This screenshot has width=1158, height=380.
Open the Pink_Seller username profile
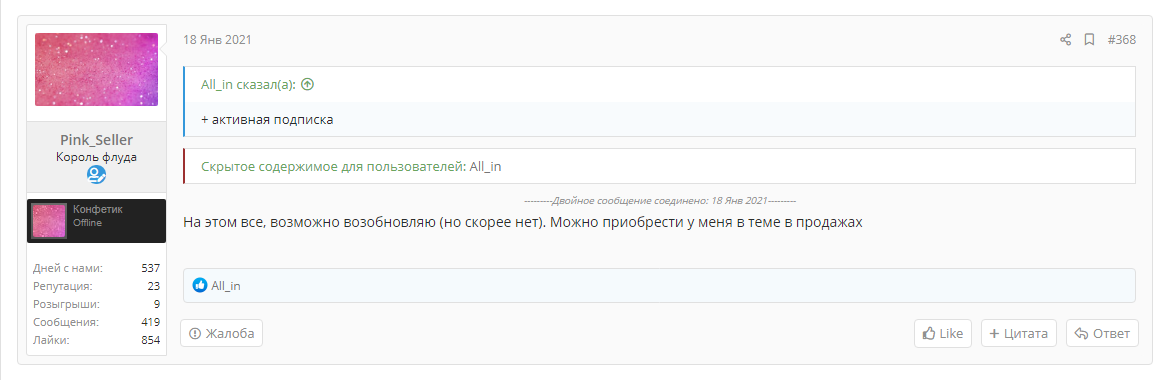click(x=97, y=140)
